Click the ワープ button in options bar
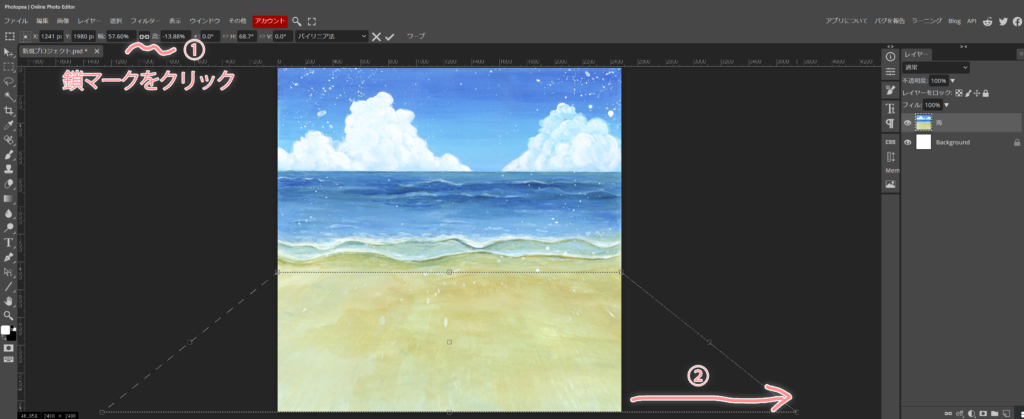 (415, 36)
